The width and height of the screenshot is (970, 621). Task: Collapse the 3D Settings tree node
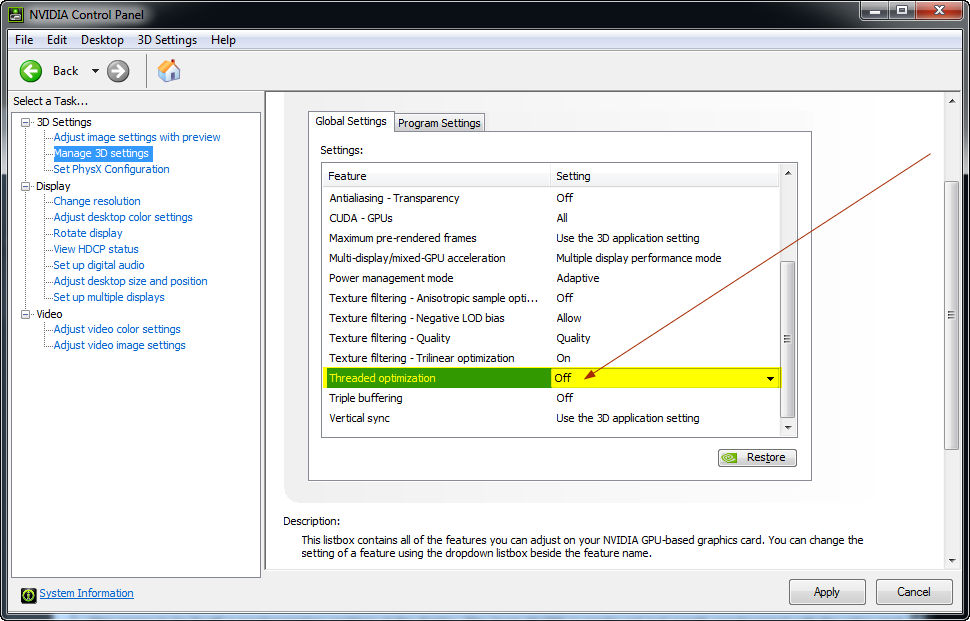26,122
